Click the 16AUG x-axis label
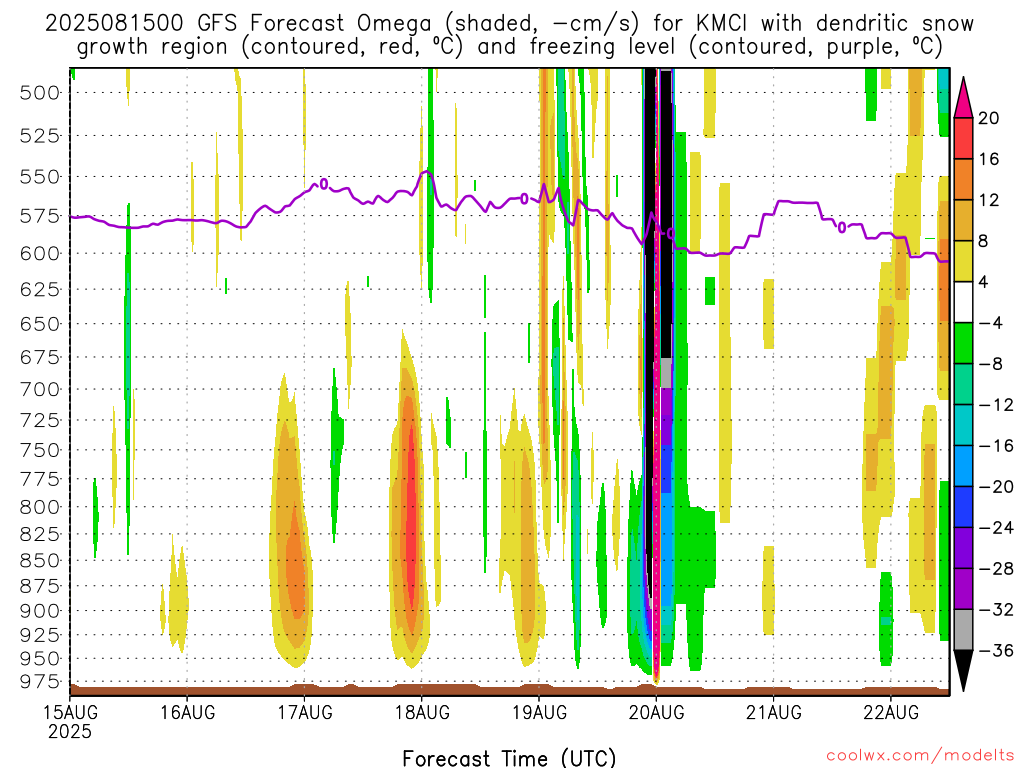The width and height of the screenshot is (1024, 768). click(187, 712)
